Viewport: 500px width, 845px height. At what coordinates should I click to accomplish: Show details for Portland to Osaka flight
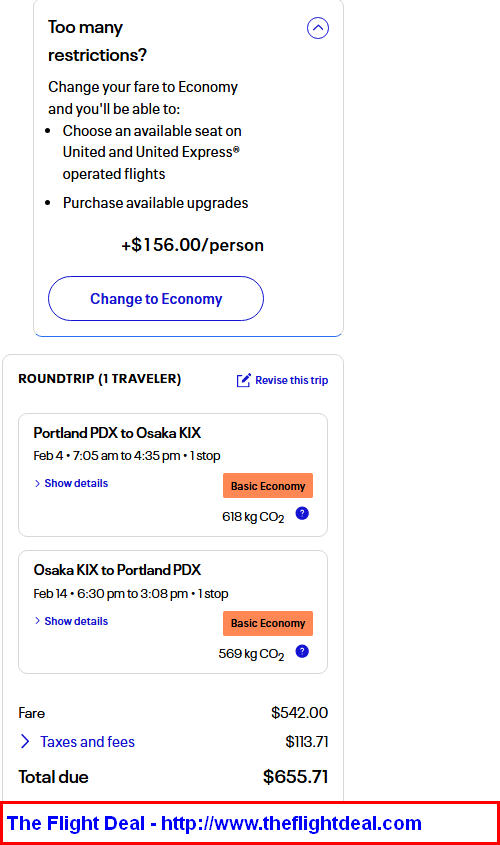[76, 483]
